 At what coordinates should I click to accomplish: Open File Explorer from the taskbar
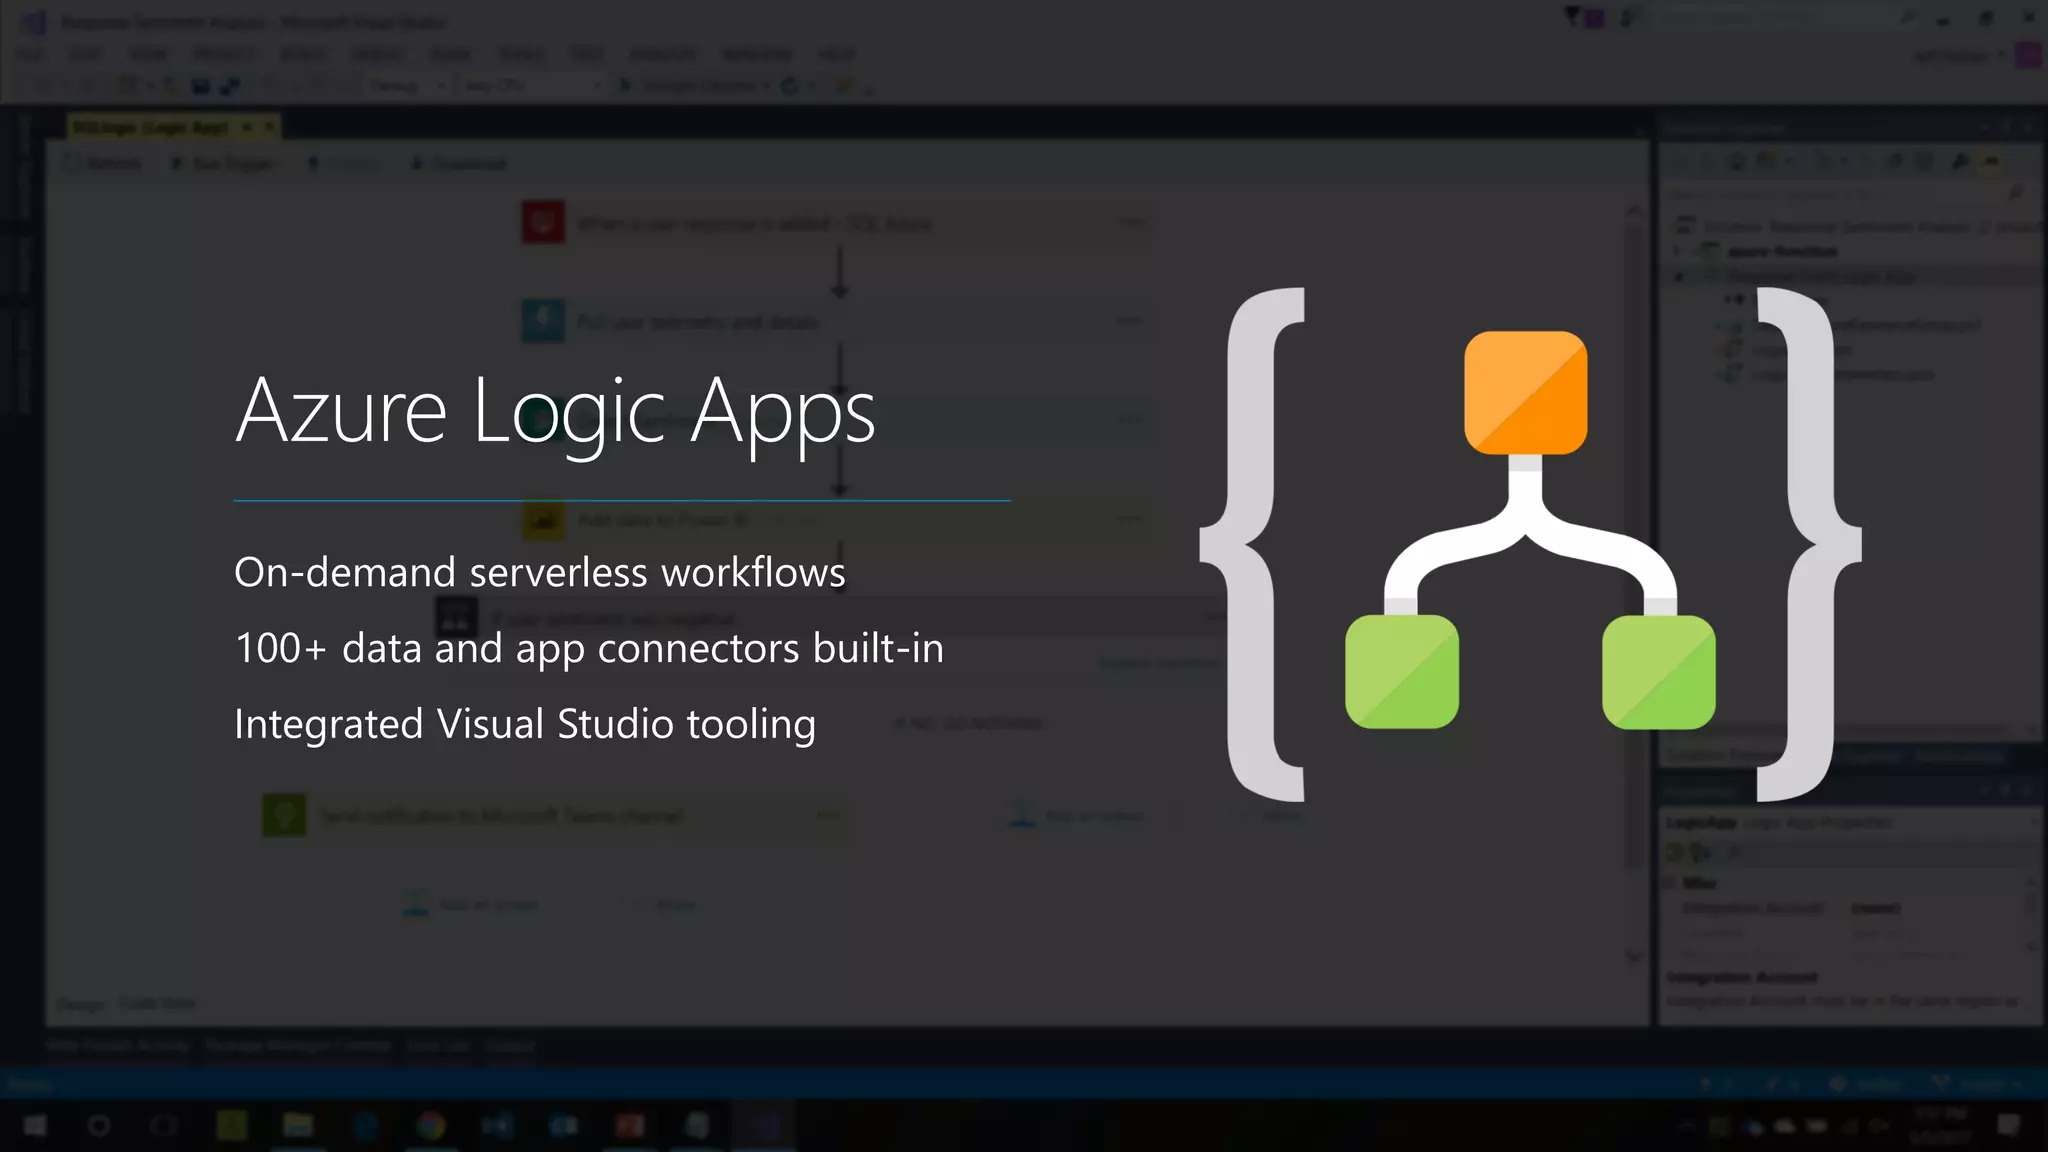[x=298, y=1126]
